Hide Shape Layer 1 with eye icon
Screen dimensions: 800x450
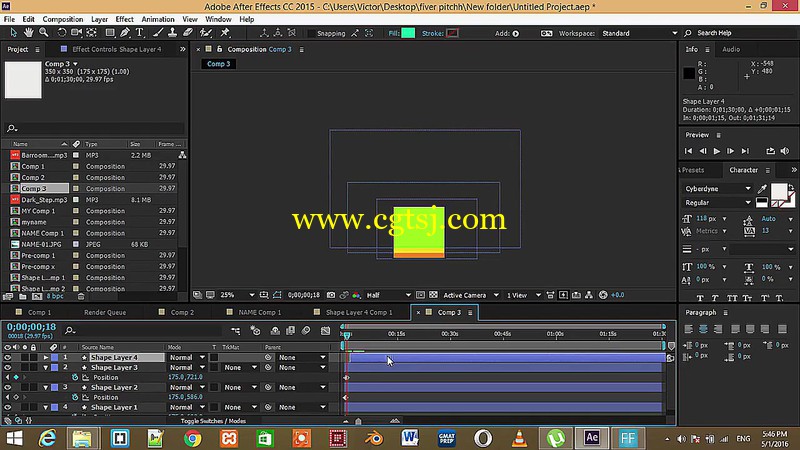pyautogui.click(x=8, y=407)
